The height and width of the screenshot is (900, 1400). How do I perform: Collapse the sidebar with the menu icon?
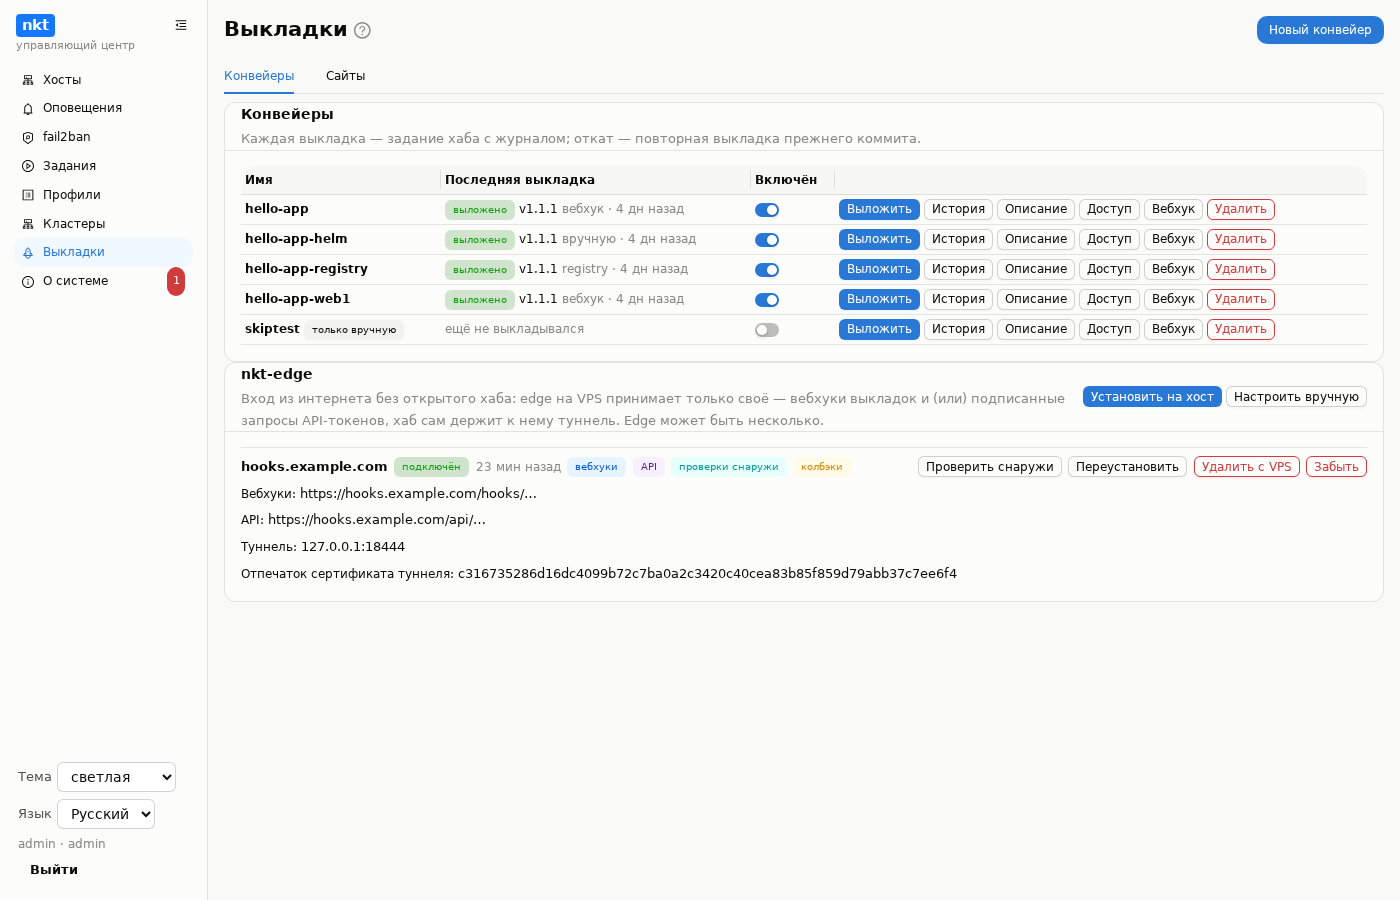pos(181,25)
